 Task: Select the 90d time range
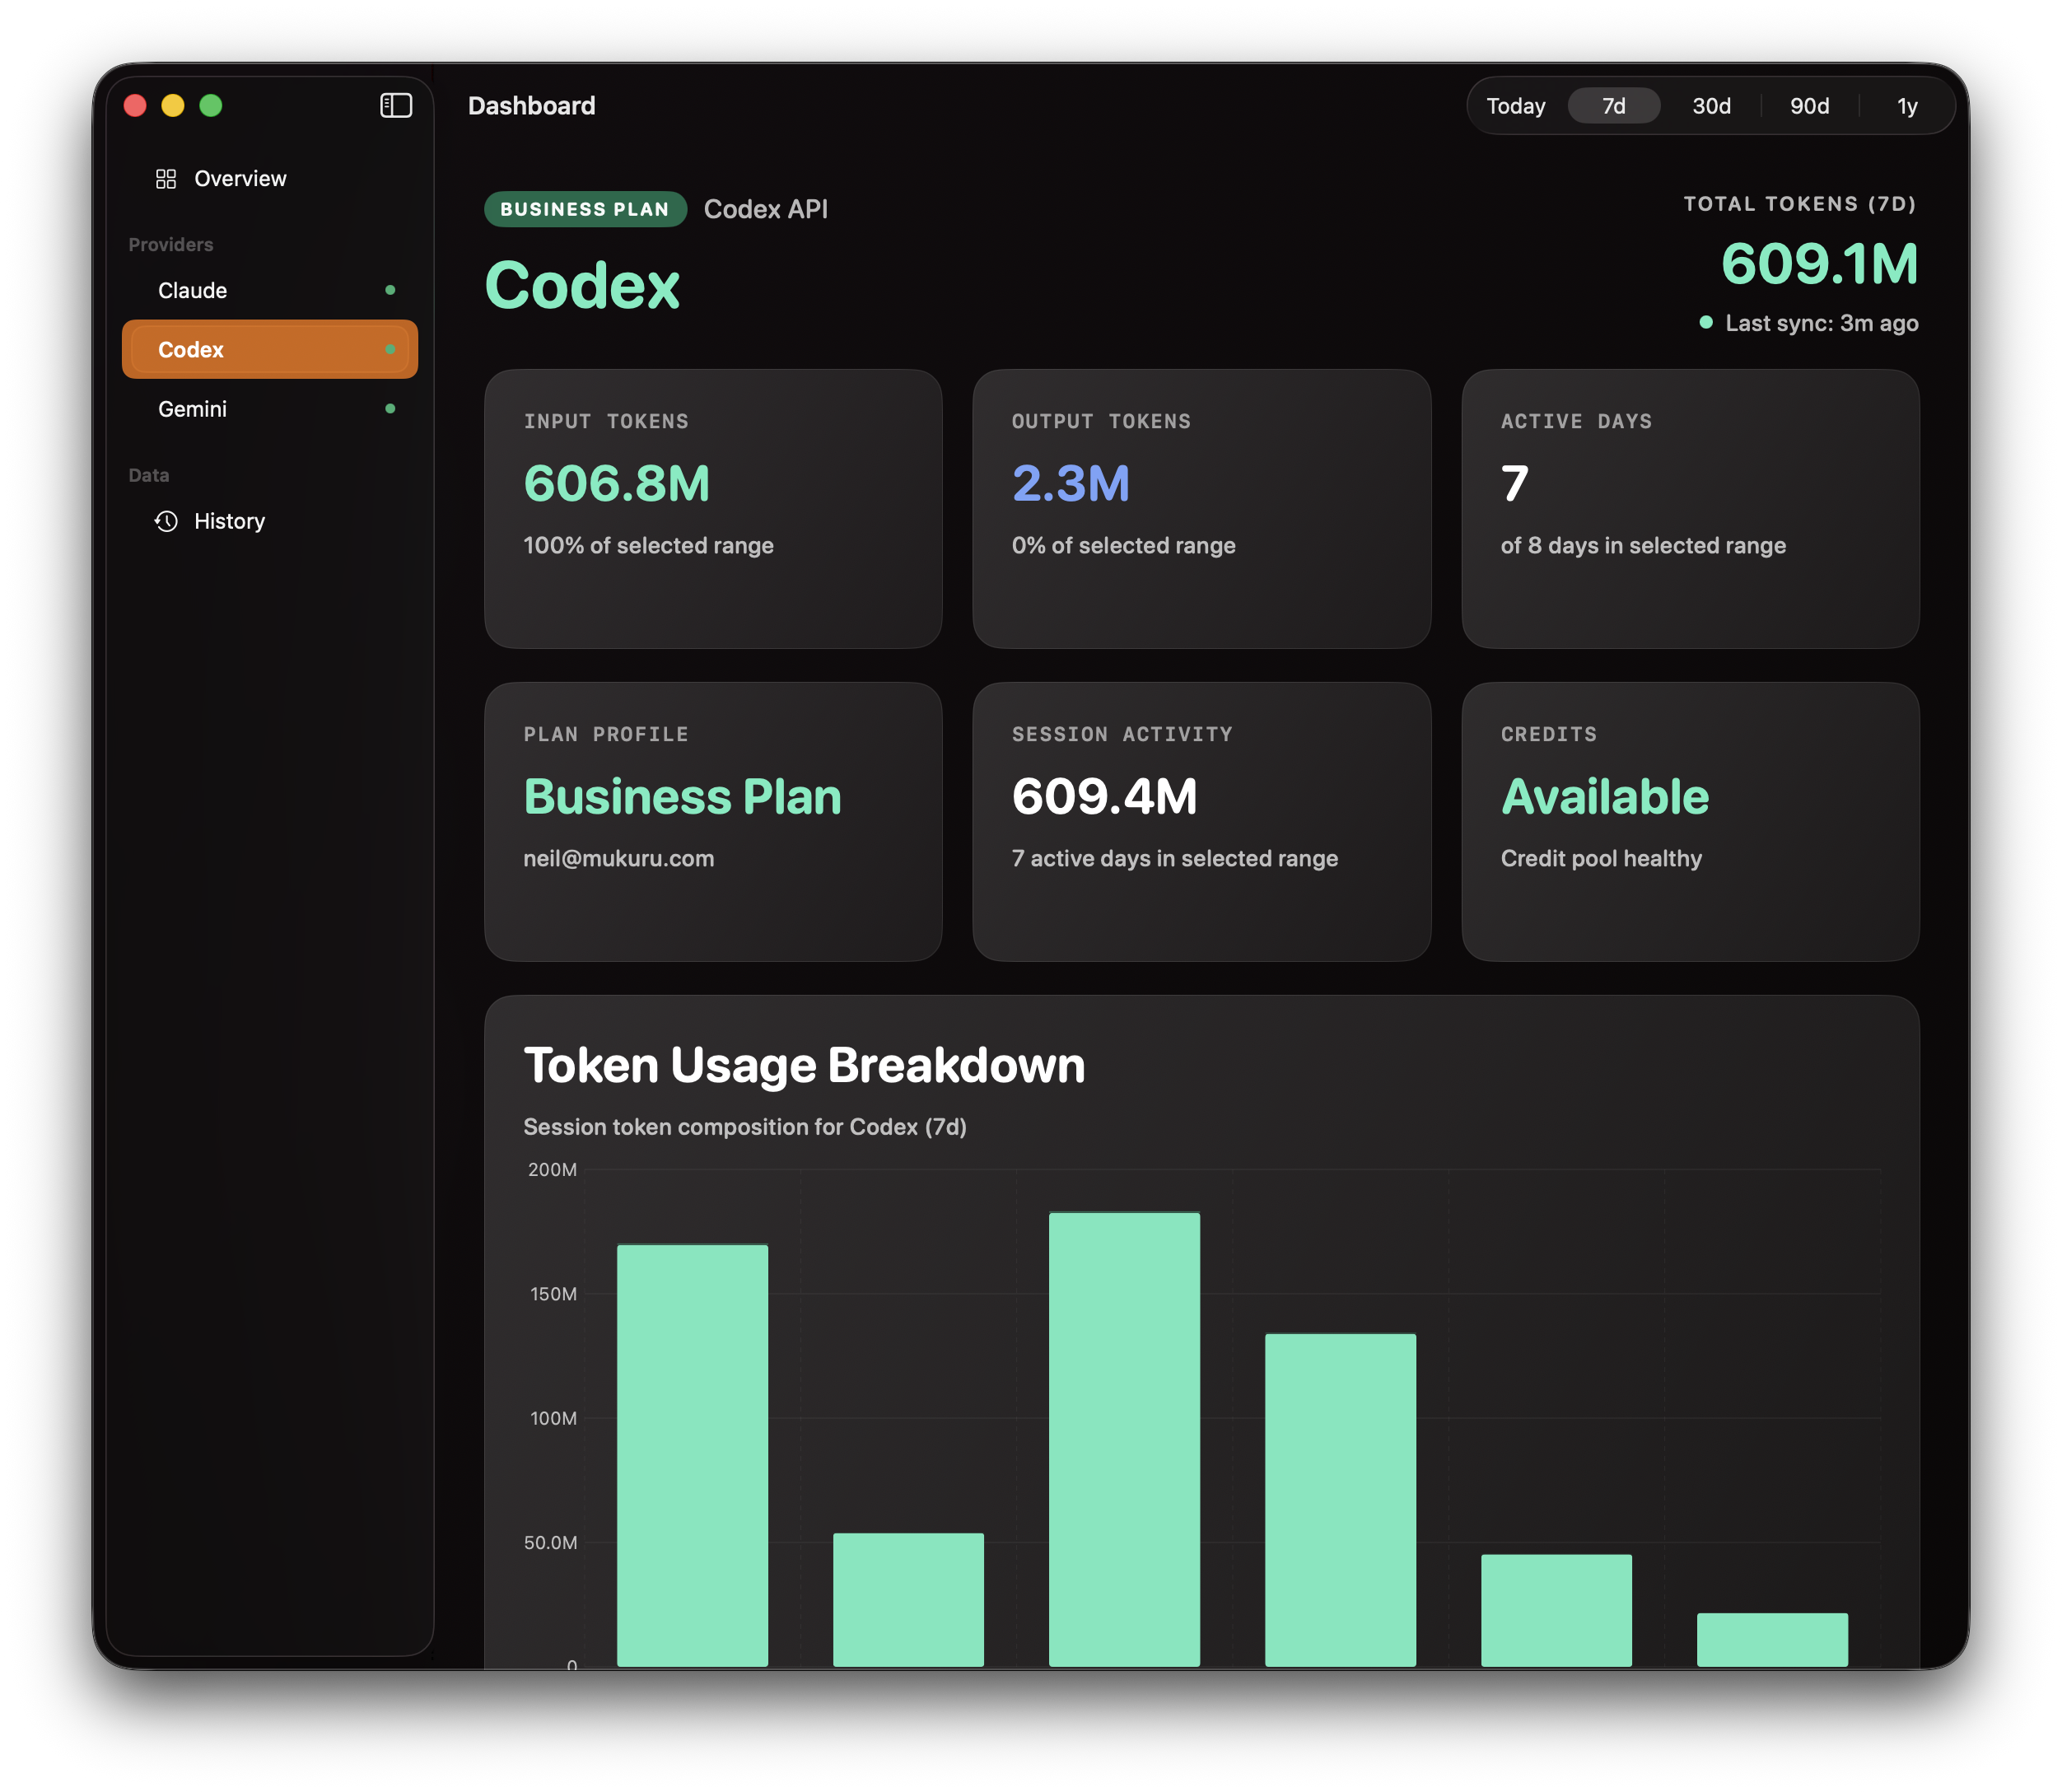pyautogui.click(x=1809, y=105)
